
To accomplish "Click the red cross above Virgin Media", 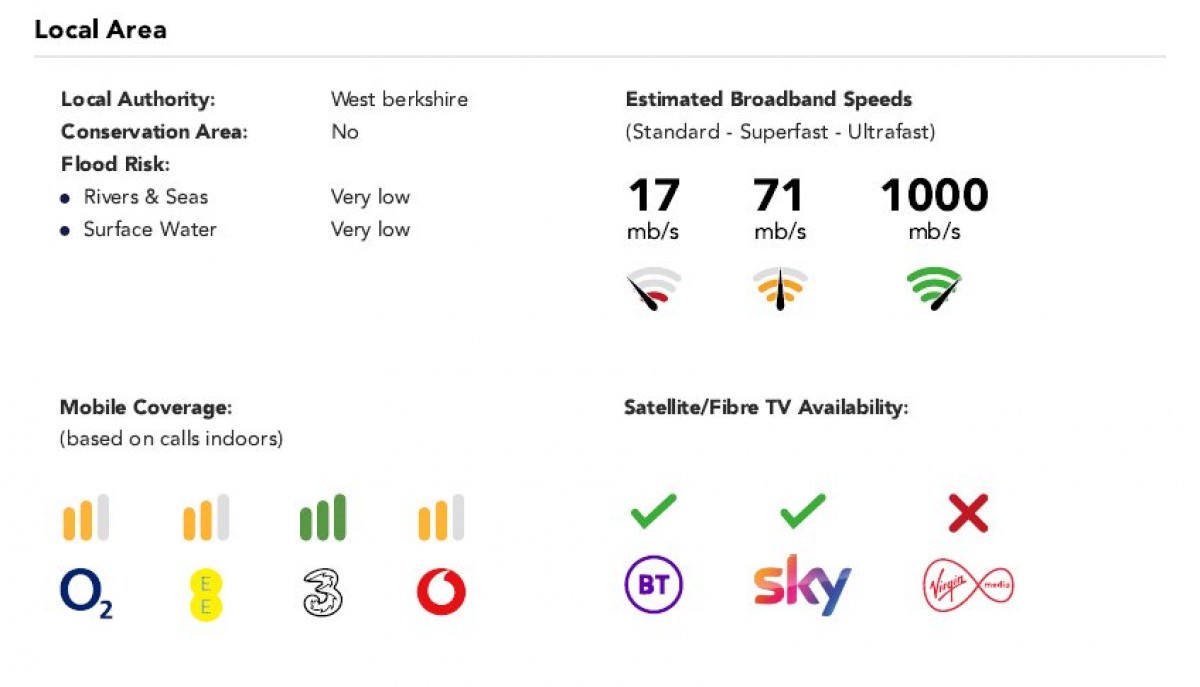I will coord(968,514).
